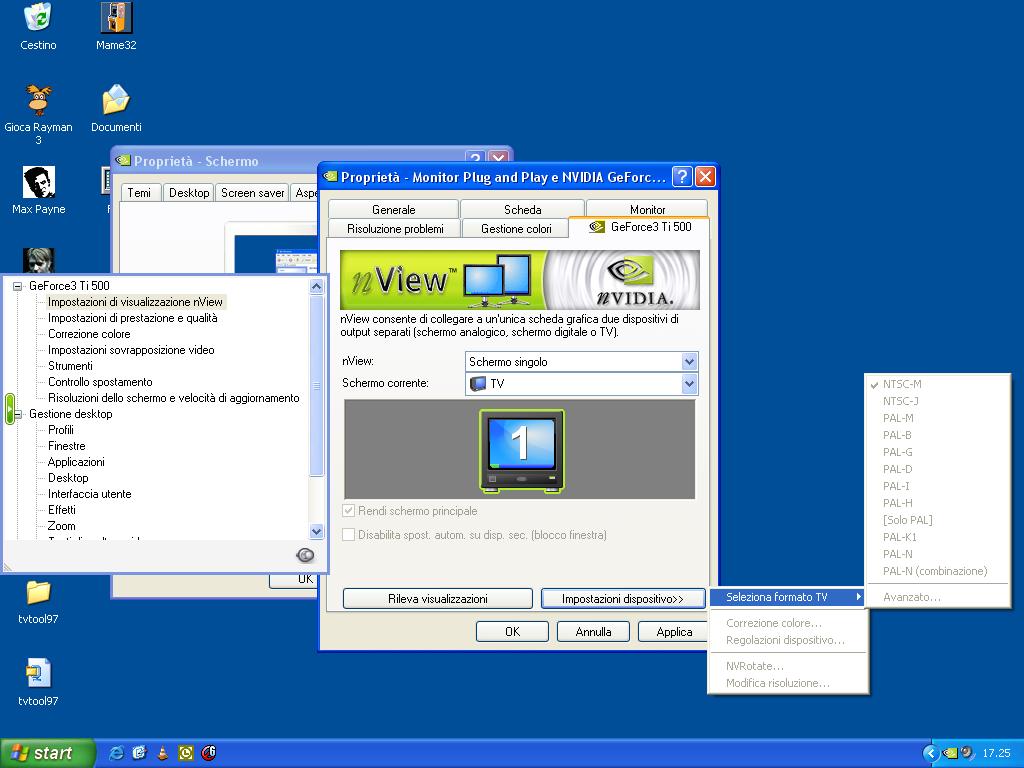Open Impostazioni sovrapposizione video tree item
This screenshot has height=768, width=1024.
131,350
